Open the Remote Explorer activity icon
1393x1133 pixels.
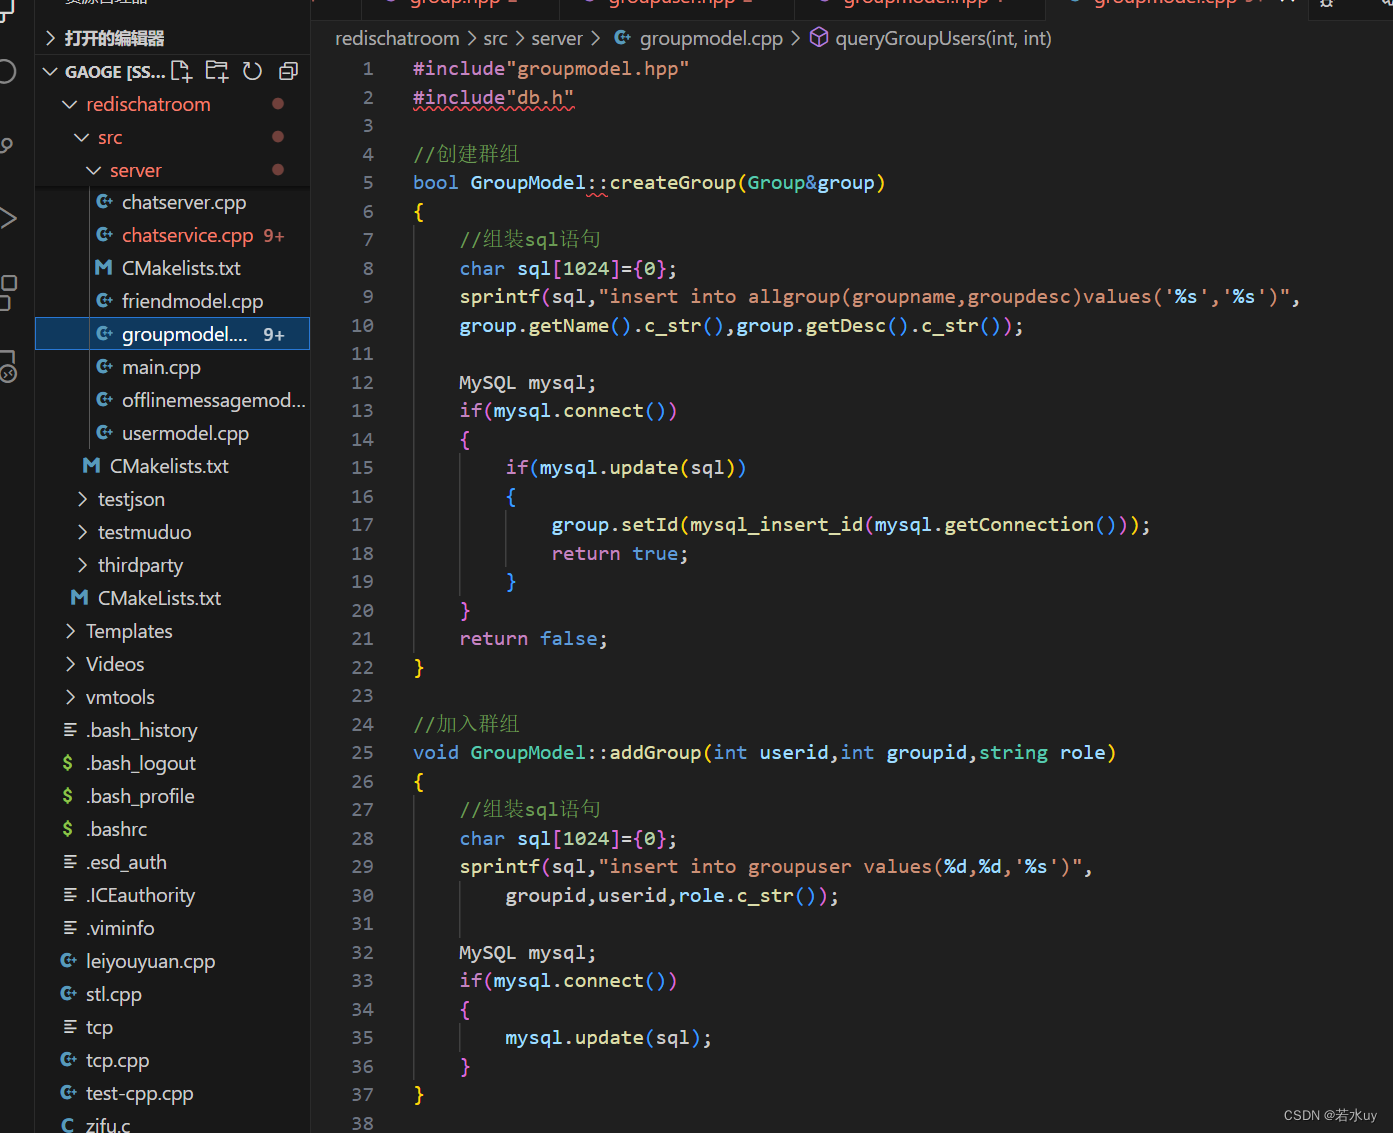8,367
